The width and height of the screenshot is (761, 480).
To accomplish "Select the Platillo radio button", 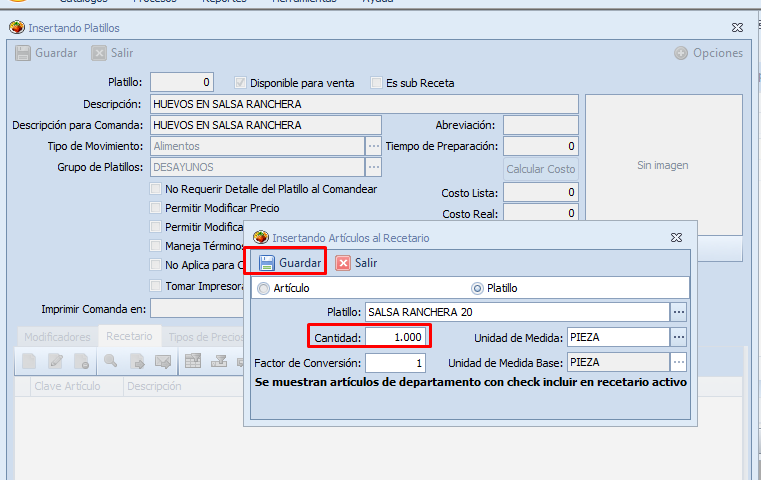I will pos(477,288).
